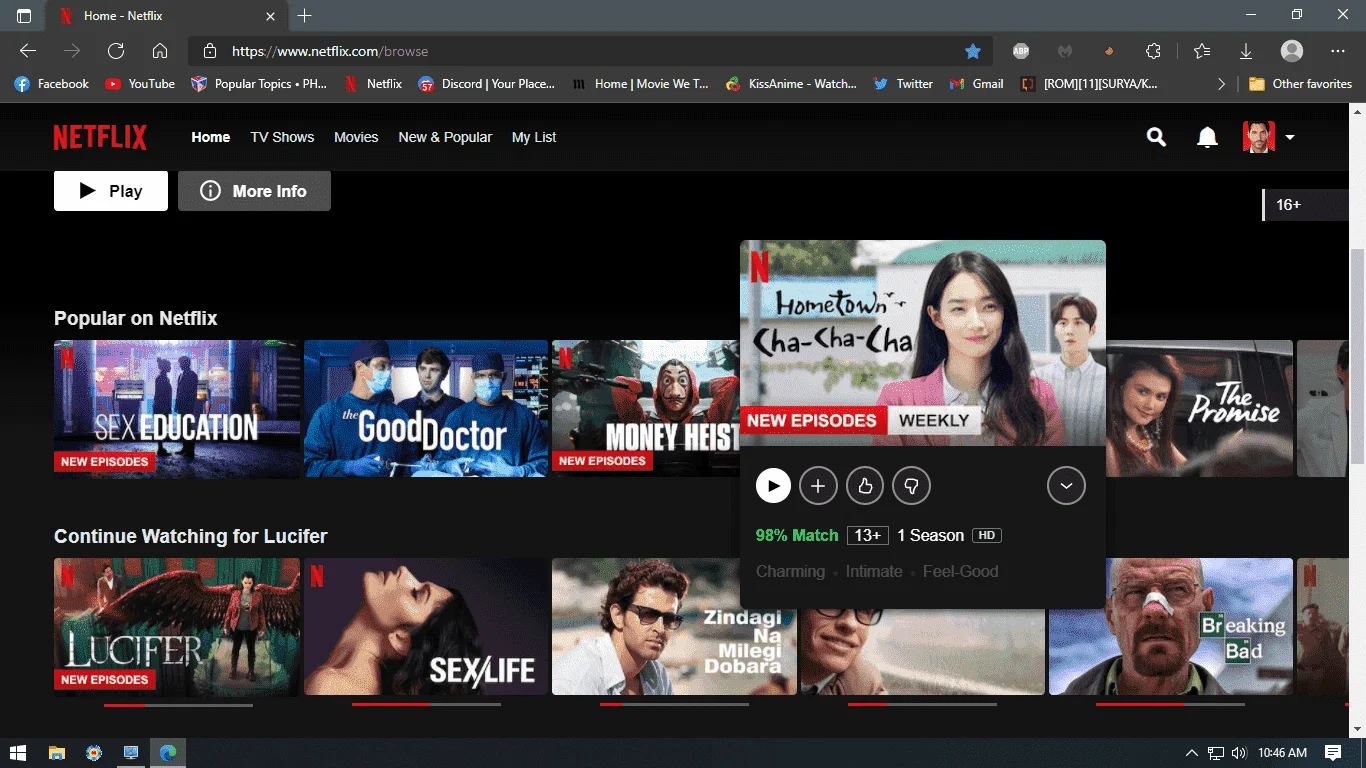Open the Movies section

[356, 137]
